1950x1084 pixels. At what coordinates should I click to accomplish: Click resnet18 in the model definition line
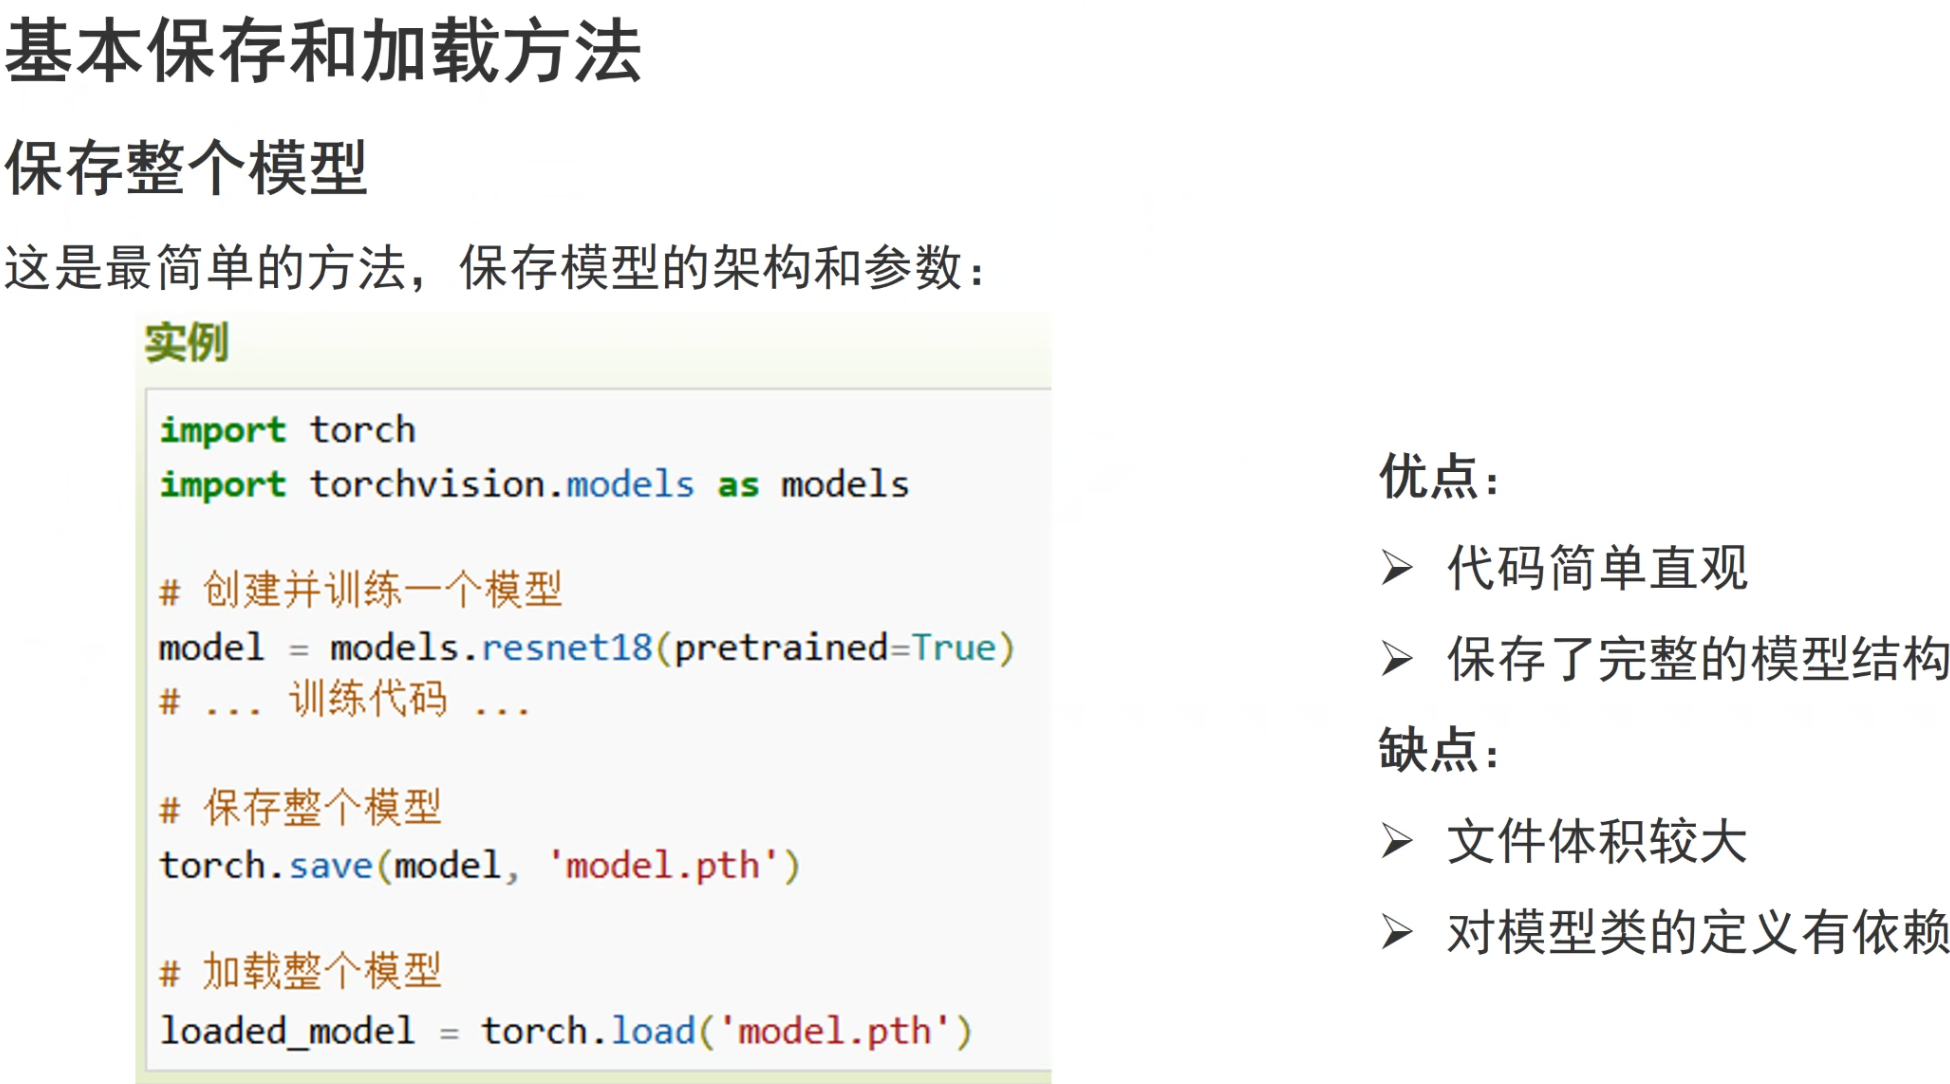(567, 648)
